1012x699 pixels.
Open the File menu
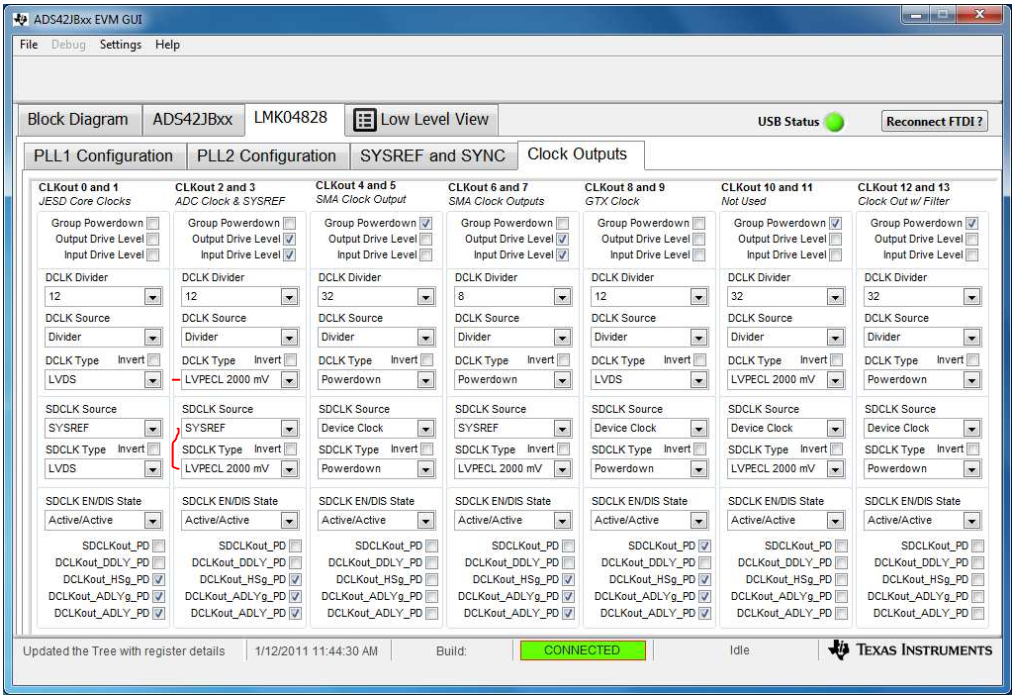(x=28, y=45)
